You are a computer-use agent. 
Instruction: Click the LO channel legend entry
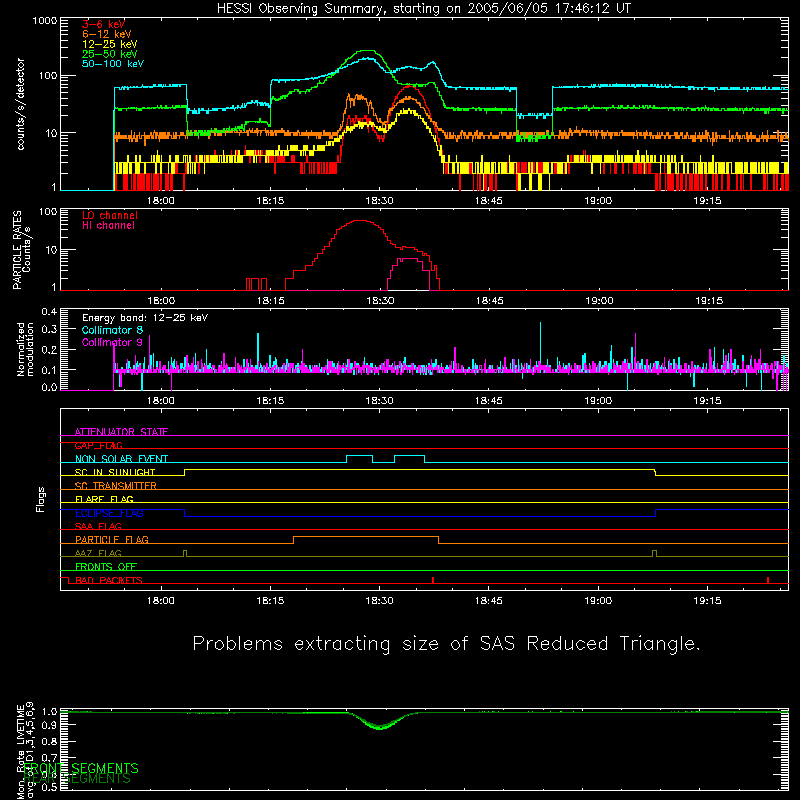click(110, 215)
